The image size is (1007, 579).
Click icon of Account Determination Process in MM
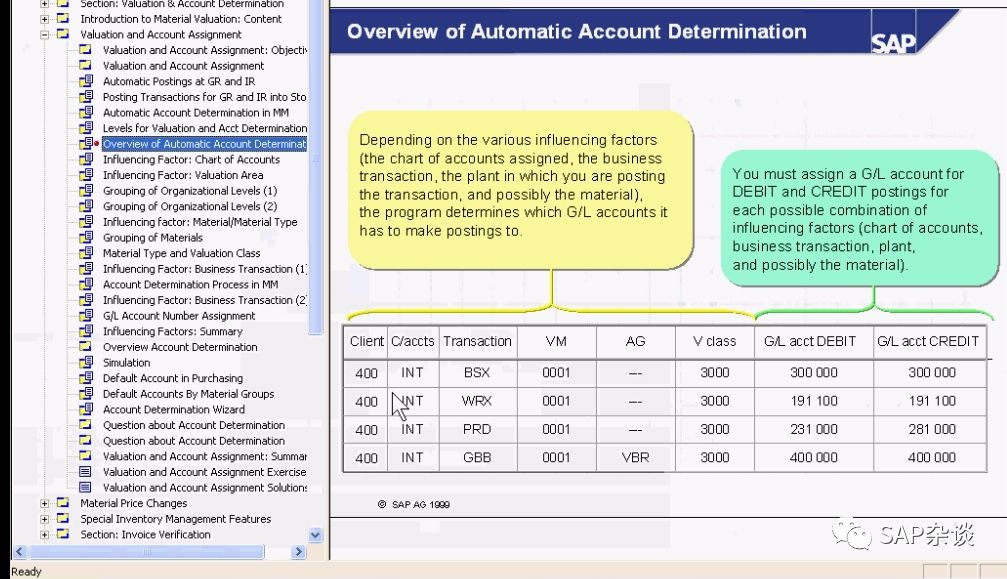tap(85, 284)
